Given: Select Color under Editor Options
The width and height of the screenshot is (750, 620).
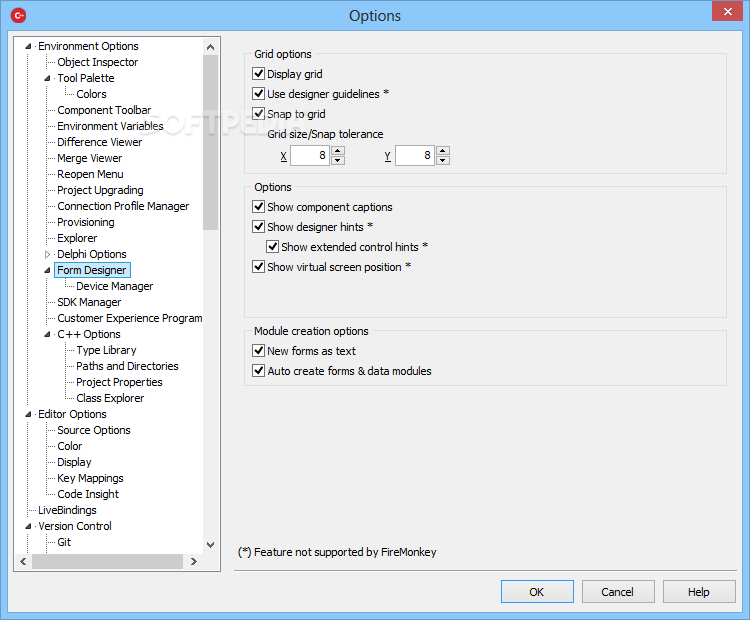Looking at the screenshot, I should (70, 446).
